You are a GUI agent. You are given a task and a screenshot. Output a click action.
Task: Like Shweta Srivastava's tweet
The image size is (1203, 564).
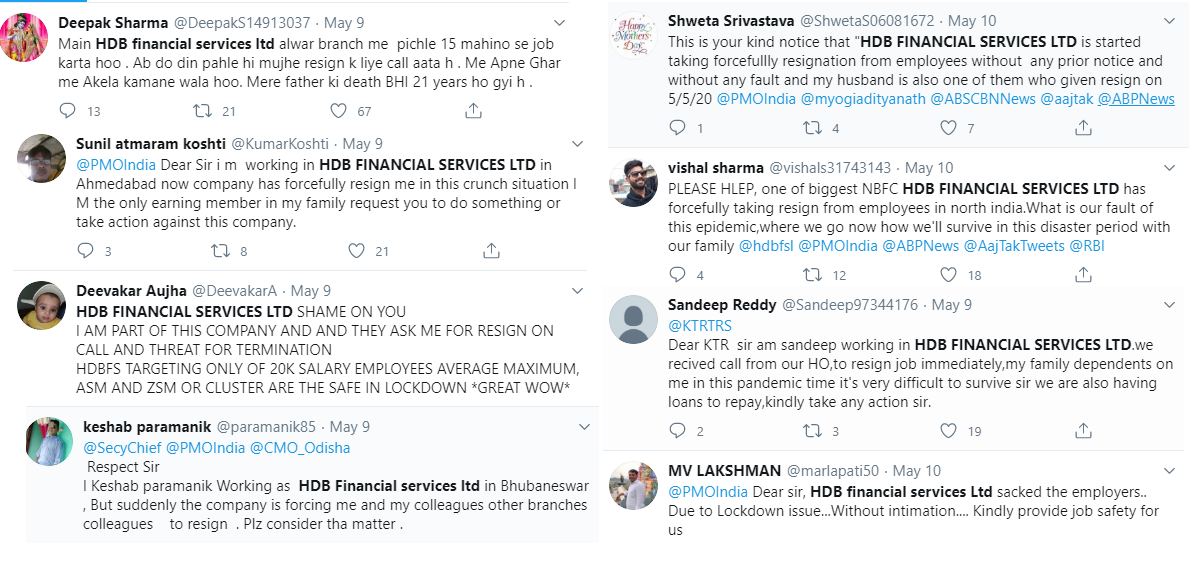(x=948, y=127)
